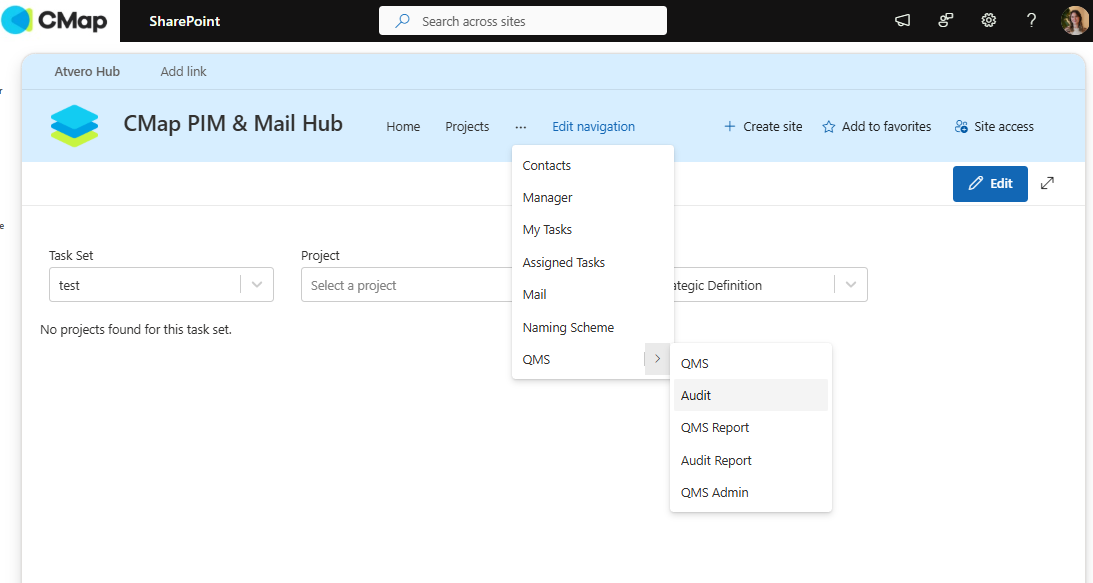Open the navigation overflow ellipsis menu
Image resolution: width=1093 pixels, height=583 pixels.
[521, 127]
